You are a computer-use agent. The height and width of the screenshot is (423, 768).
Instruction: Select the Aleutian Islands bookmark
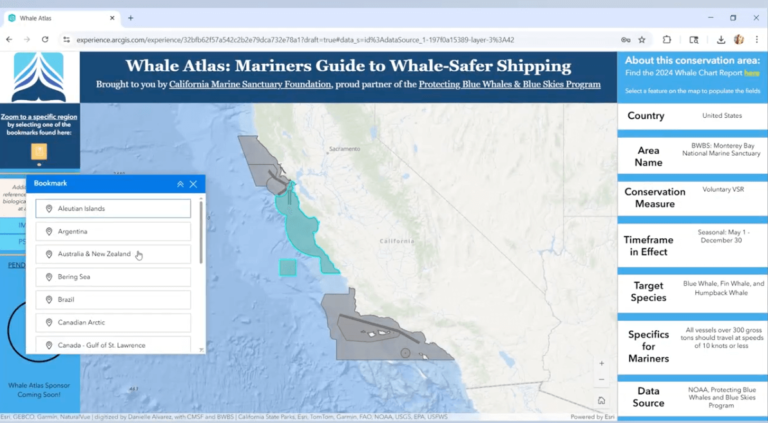(x=113, y=208)
